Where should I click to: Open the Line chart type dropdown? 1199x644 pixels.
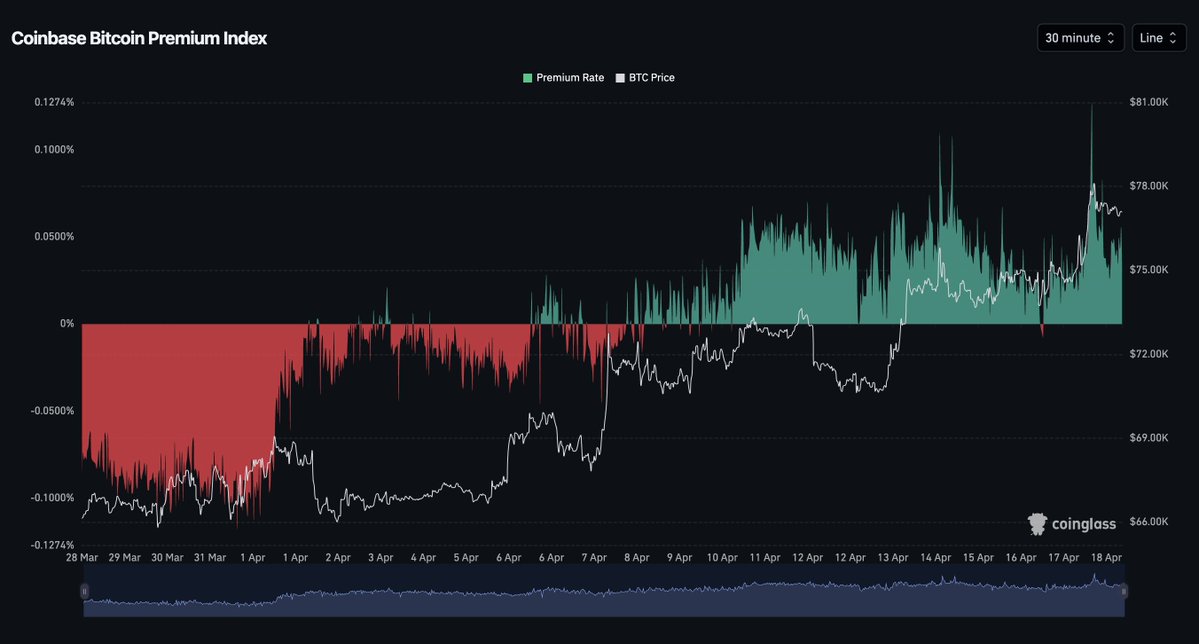pos(1158,38)
